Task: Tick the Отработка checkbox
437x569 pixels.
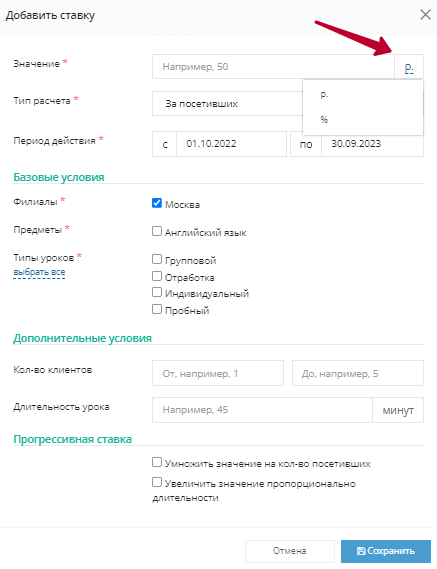Action: (157, 276)
